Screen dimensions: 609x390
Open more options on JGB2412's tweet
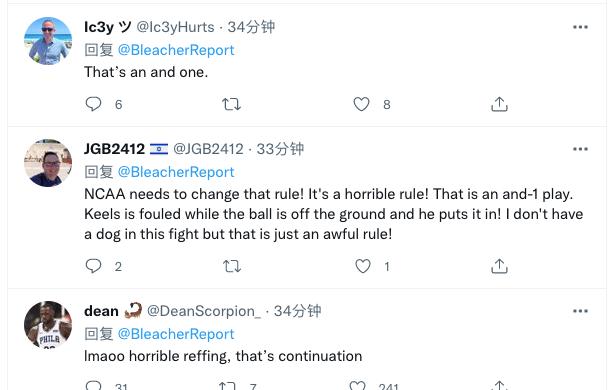pos(580,149)
